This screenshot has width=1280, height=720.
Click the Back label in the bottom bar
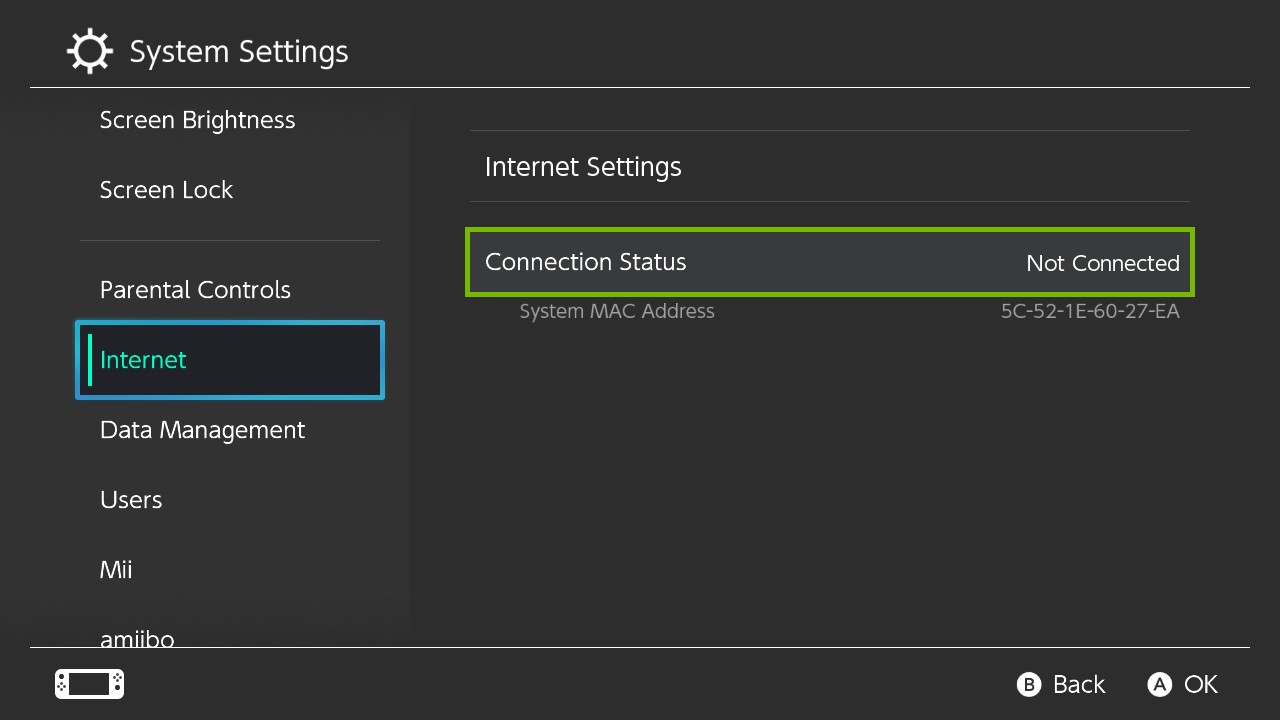click(1078, 684)
